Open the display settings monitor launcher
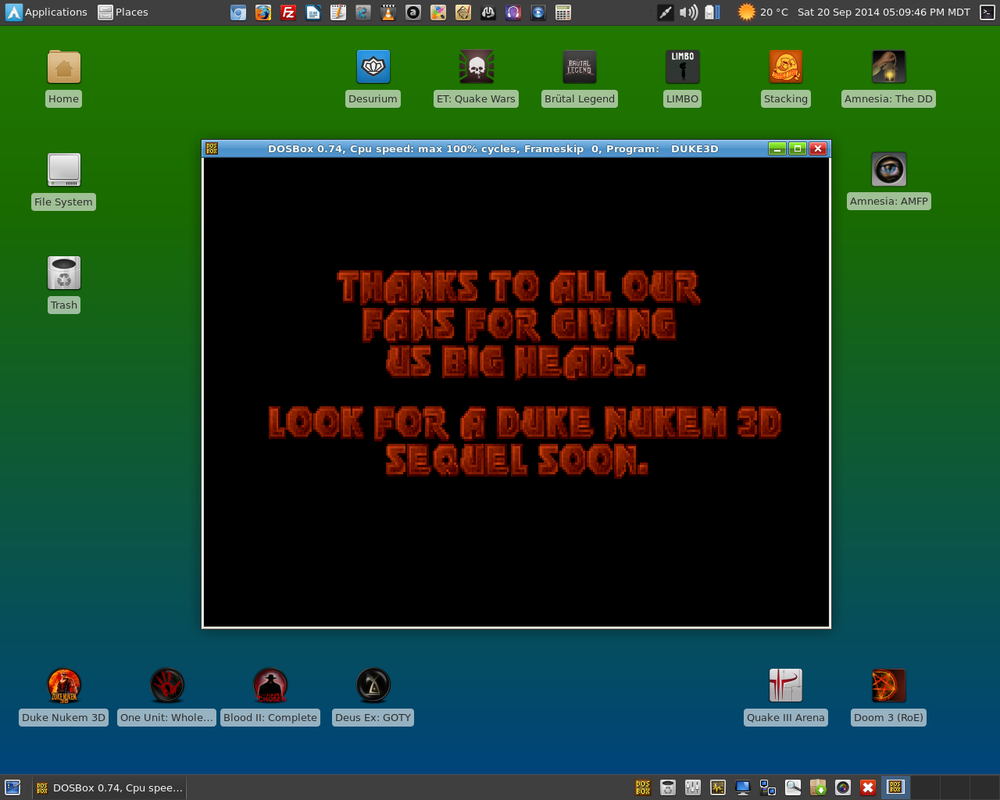This screenshot has width=1000, height=800. coord(742,788)
